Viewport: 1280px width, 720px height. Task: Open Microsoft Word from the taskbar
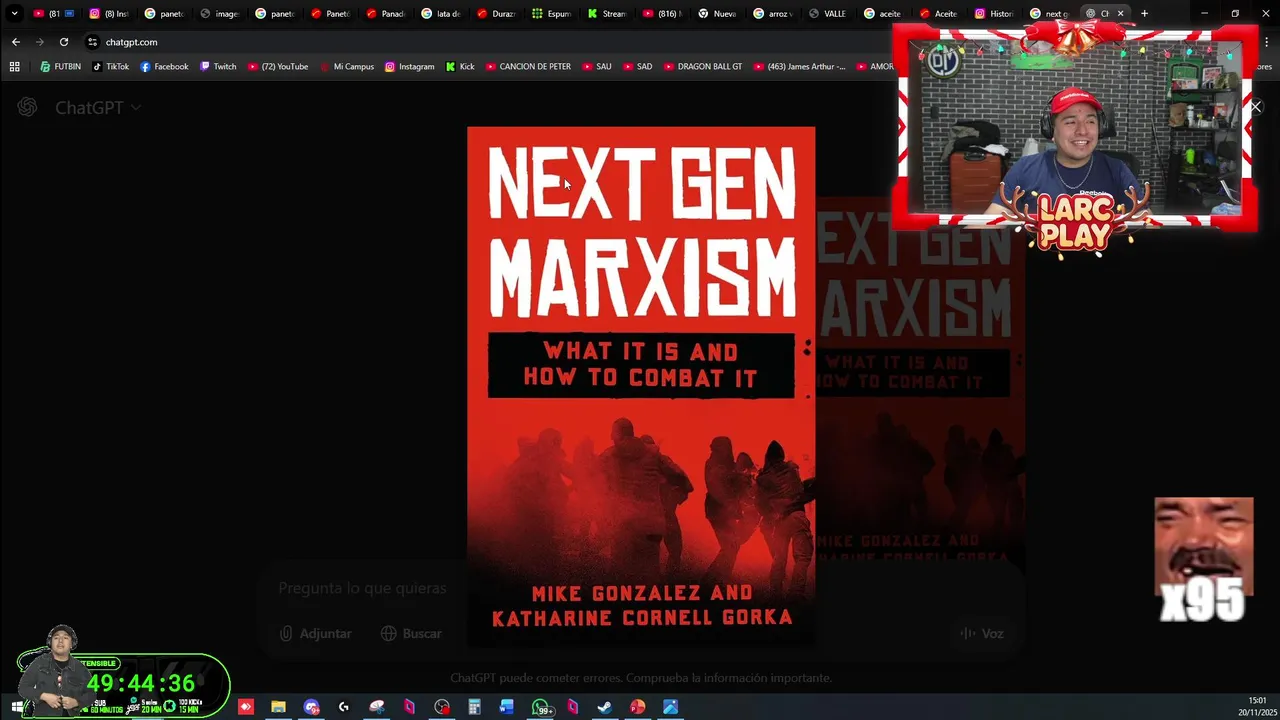(x=507, y=707)
